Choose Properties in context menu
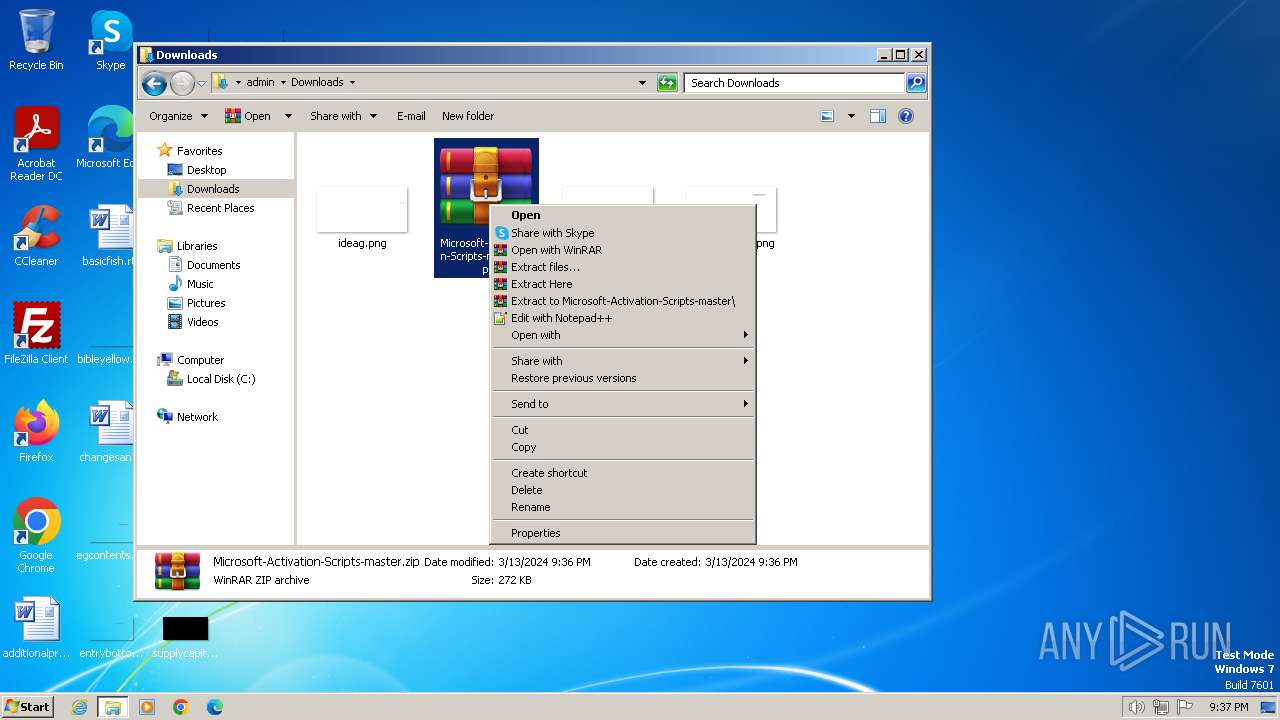Image resolution: width=1280 pixels, height=720 pixels. 622,533
